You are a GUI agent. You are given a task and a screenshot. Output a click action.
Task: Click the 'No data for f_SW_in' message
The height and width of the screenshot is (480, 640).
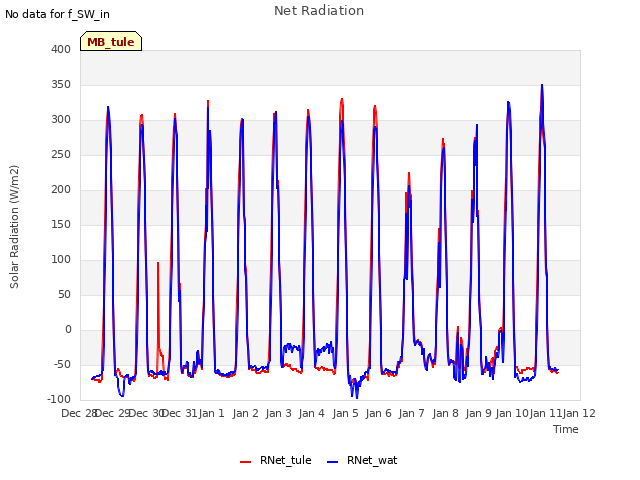[57, 14]
